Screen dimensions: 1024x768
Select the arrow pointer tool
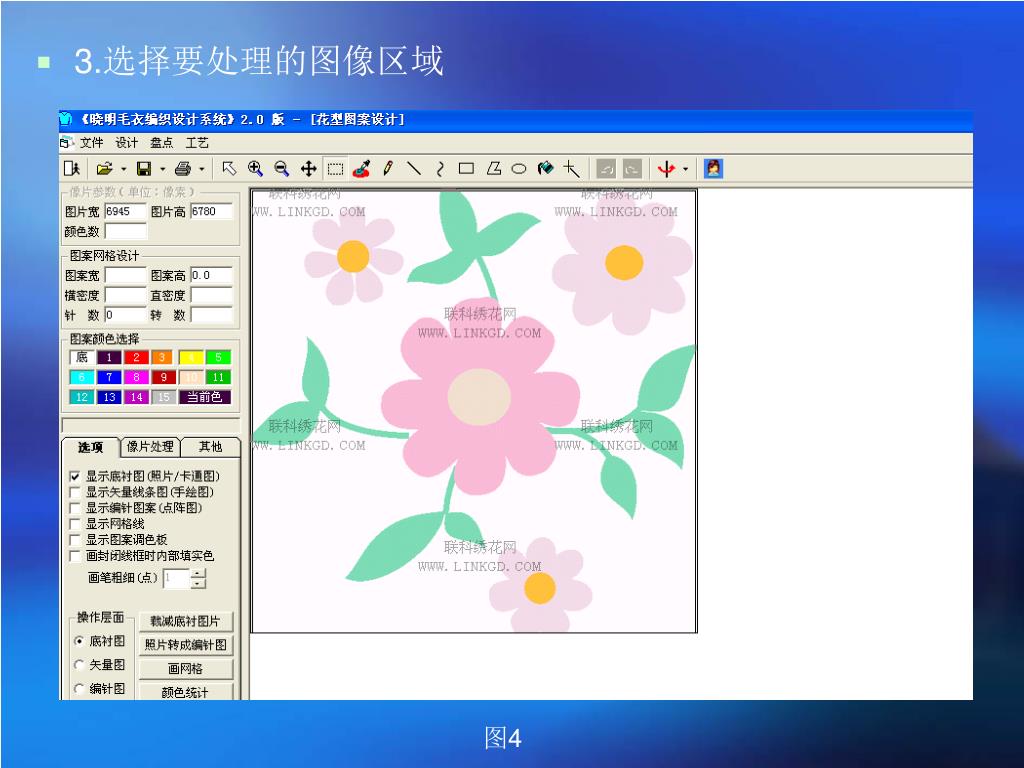229,169
